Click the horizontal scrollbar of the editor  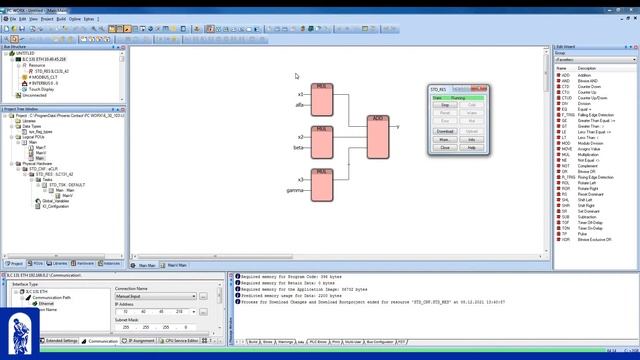215,257
